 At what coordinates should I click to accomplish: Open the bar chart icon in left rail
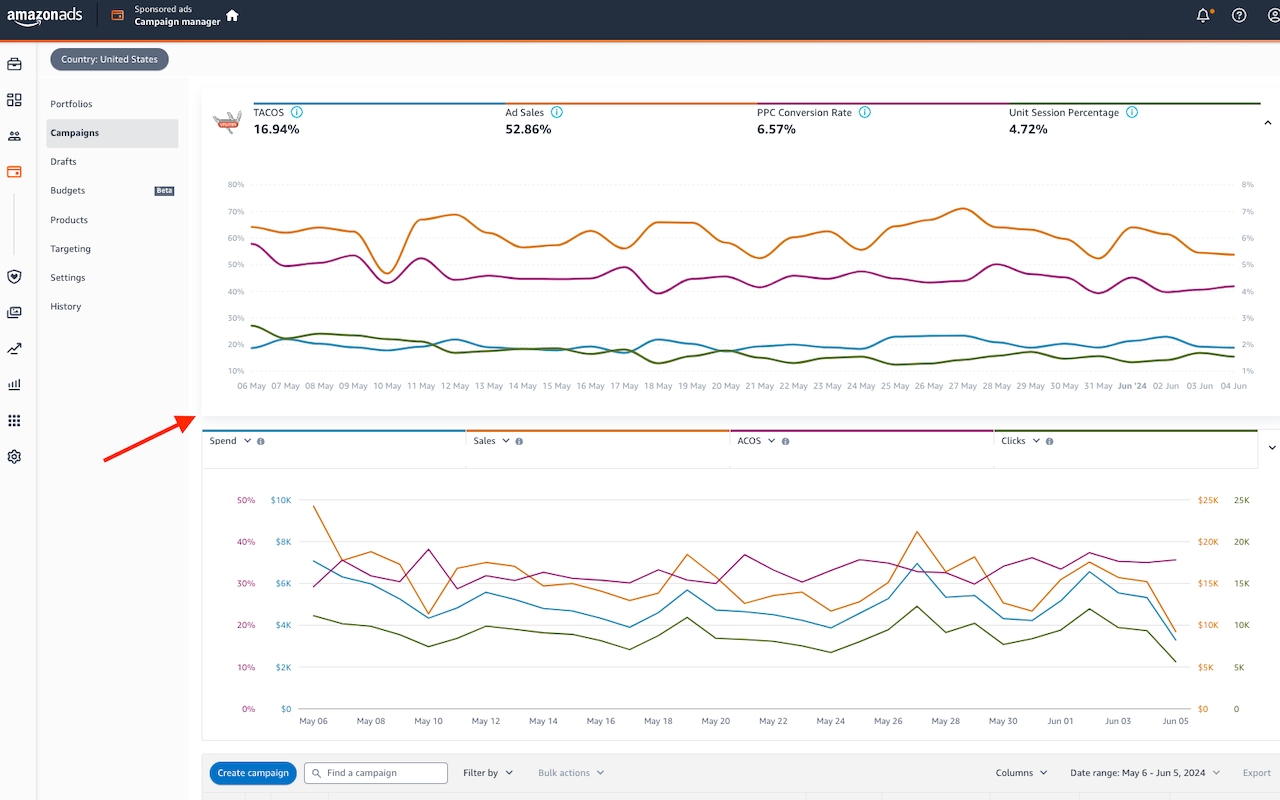pyautogui.click(x=14, y=385)
